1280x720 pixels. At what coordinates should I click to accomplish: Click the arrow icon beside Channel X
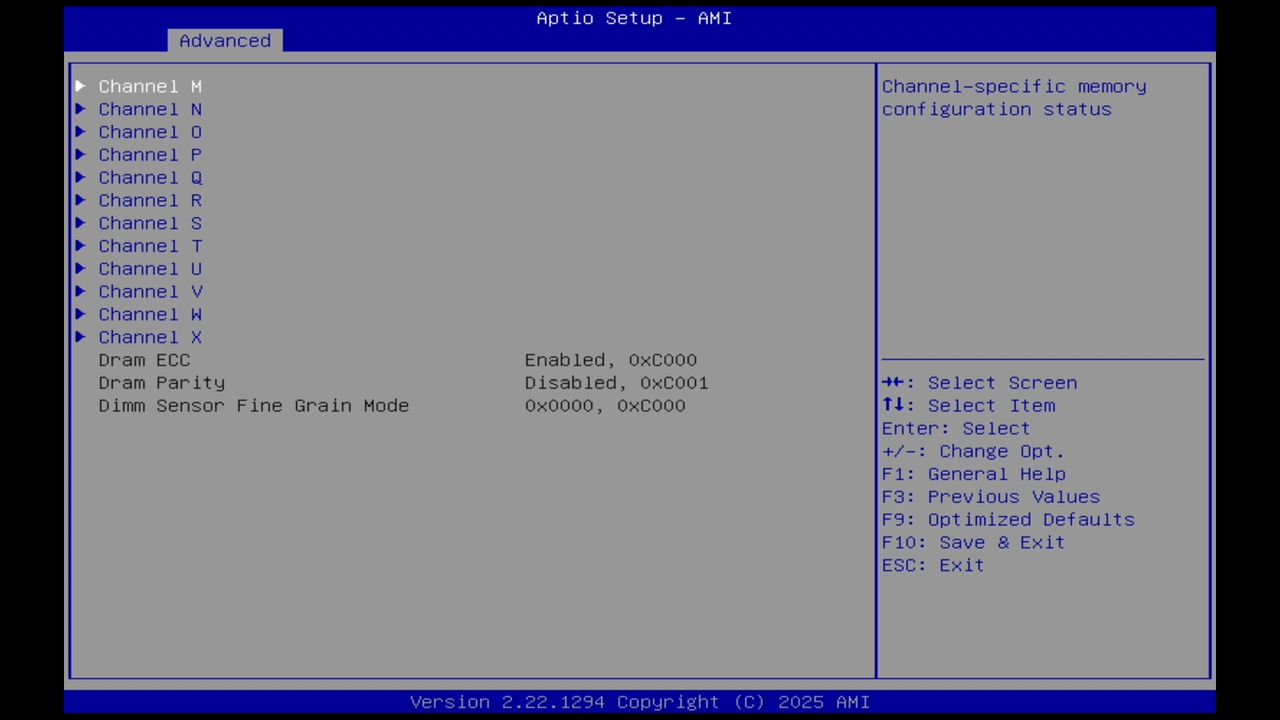81,337
